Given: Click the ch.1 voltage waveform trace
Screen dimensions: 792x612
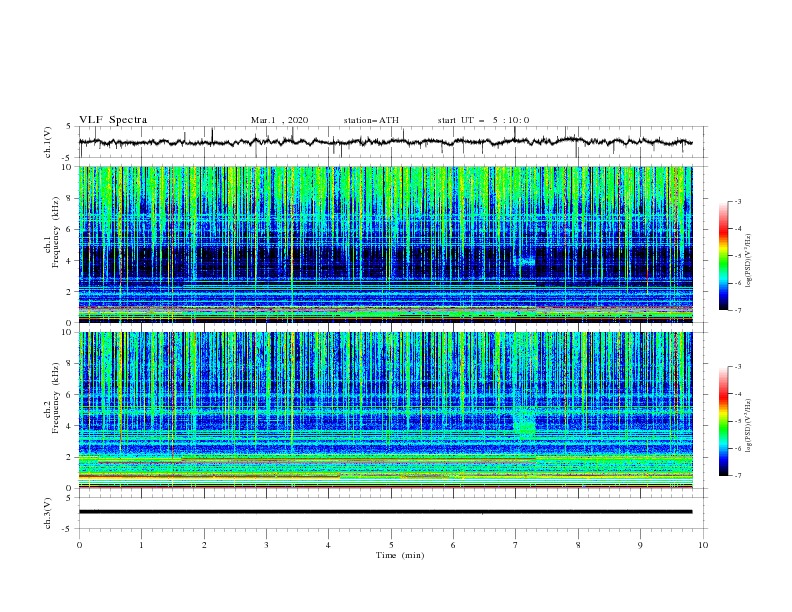Looking at the screenshot, I should pos(385,142).
